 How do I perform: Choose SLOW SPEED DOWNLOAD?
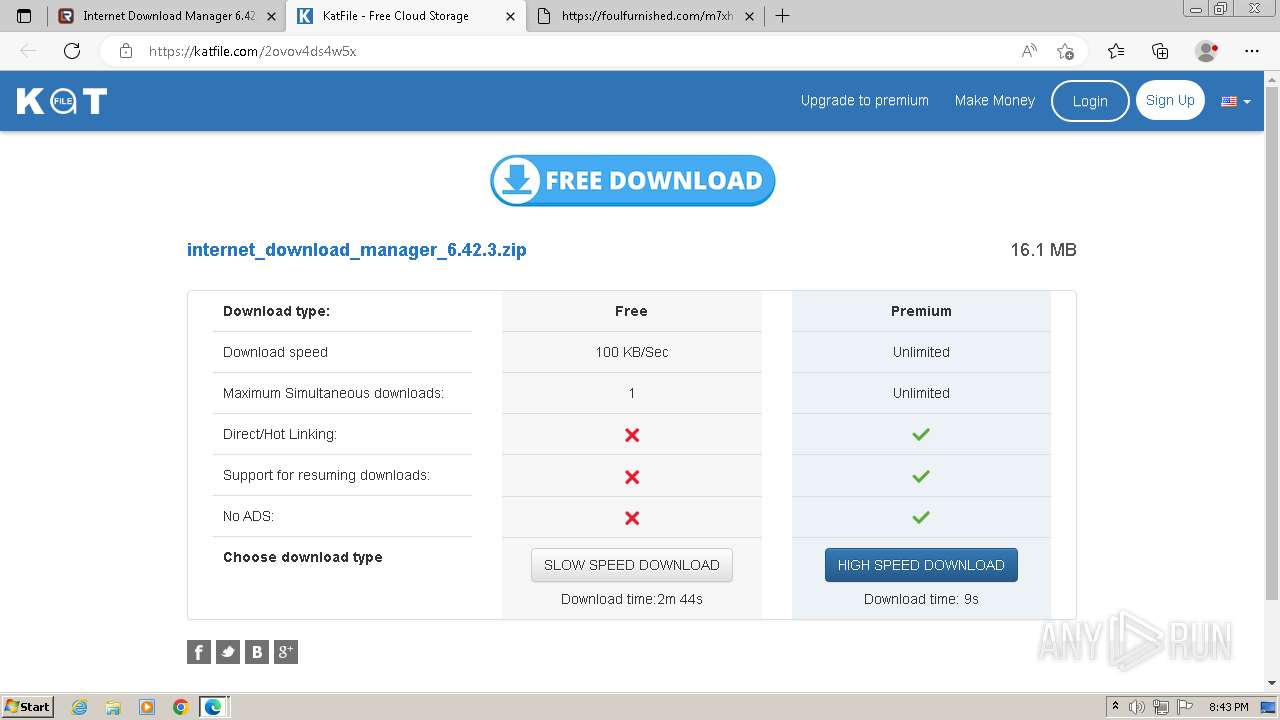click(x=632, y=565)
